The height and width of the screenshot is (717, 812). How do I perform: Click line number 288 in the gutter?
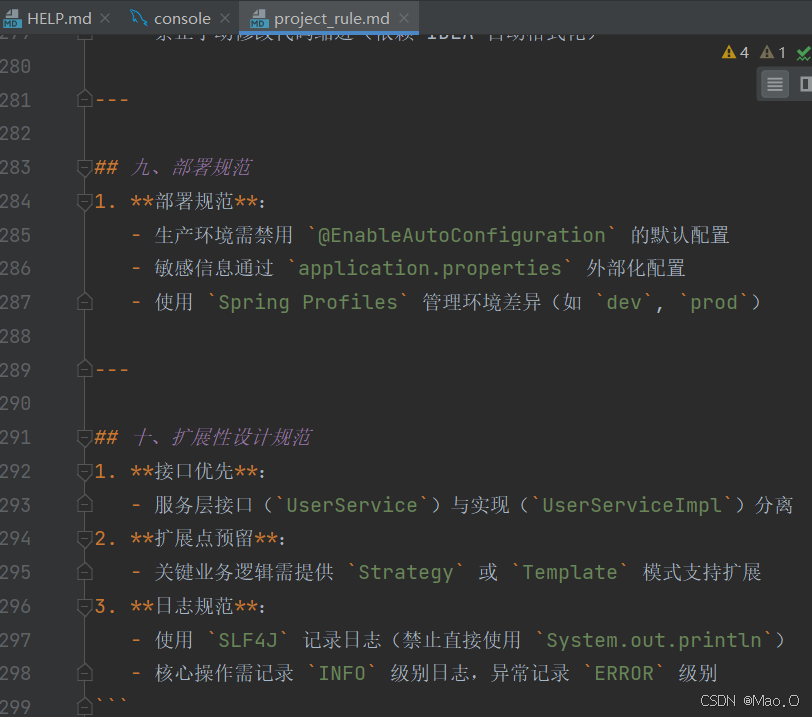16,336
